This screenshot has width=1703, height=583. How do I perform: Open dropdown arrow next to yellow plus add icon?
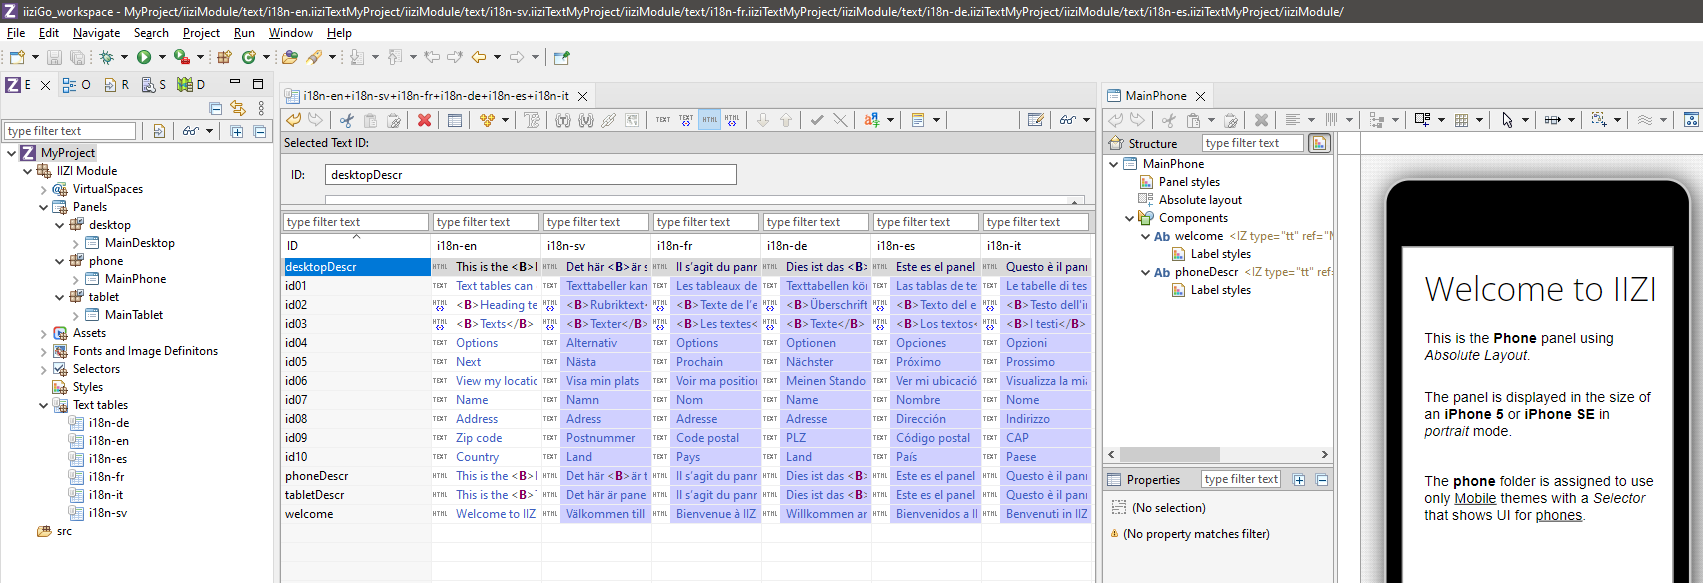point(505,120)
